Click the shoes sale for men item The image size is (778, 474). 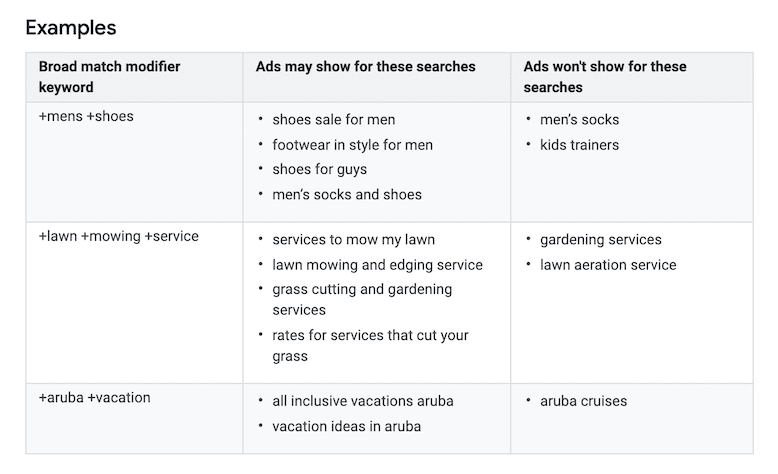tap(333, 120)
